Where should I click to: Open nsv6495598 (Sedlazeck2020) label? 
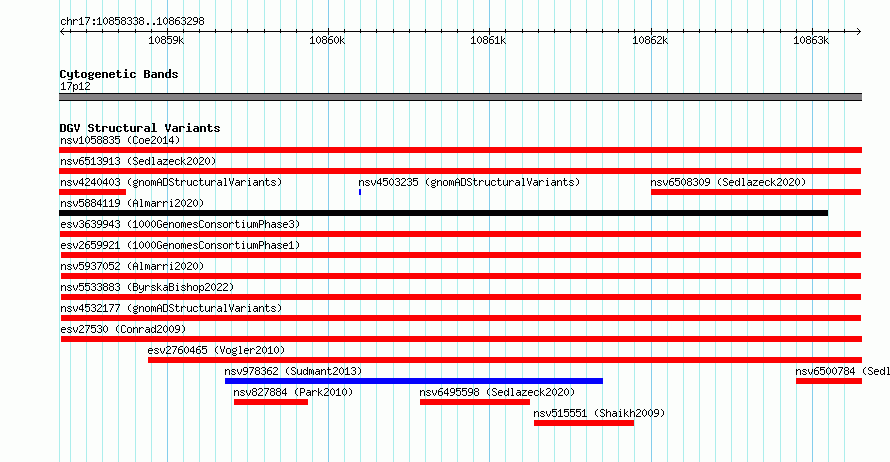pyautogui.click(x=497, y=392)
